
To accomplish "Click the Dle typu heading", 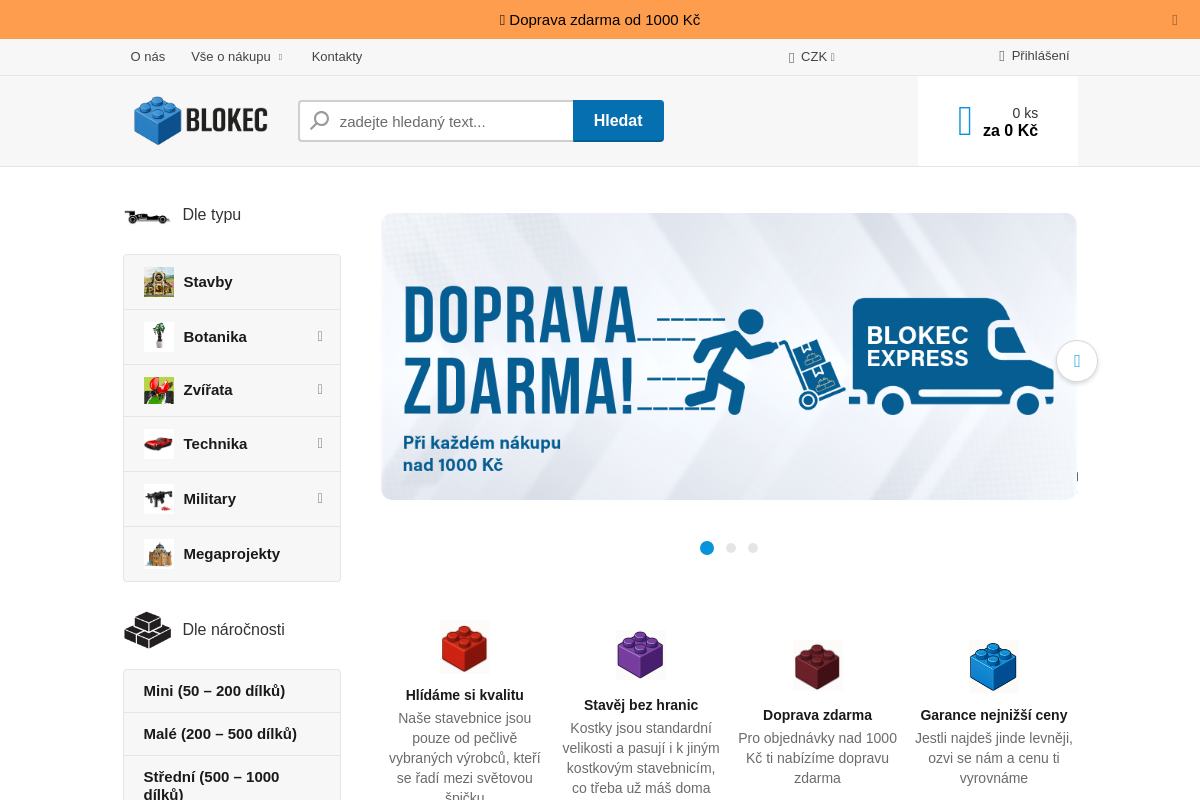I will coord(212,215).
